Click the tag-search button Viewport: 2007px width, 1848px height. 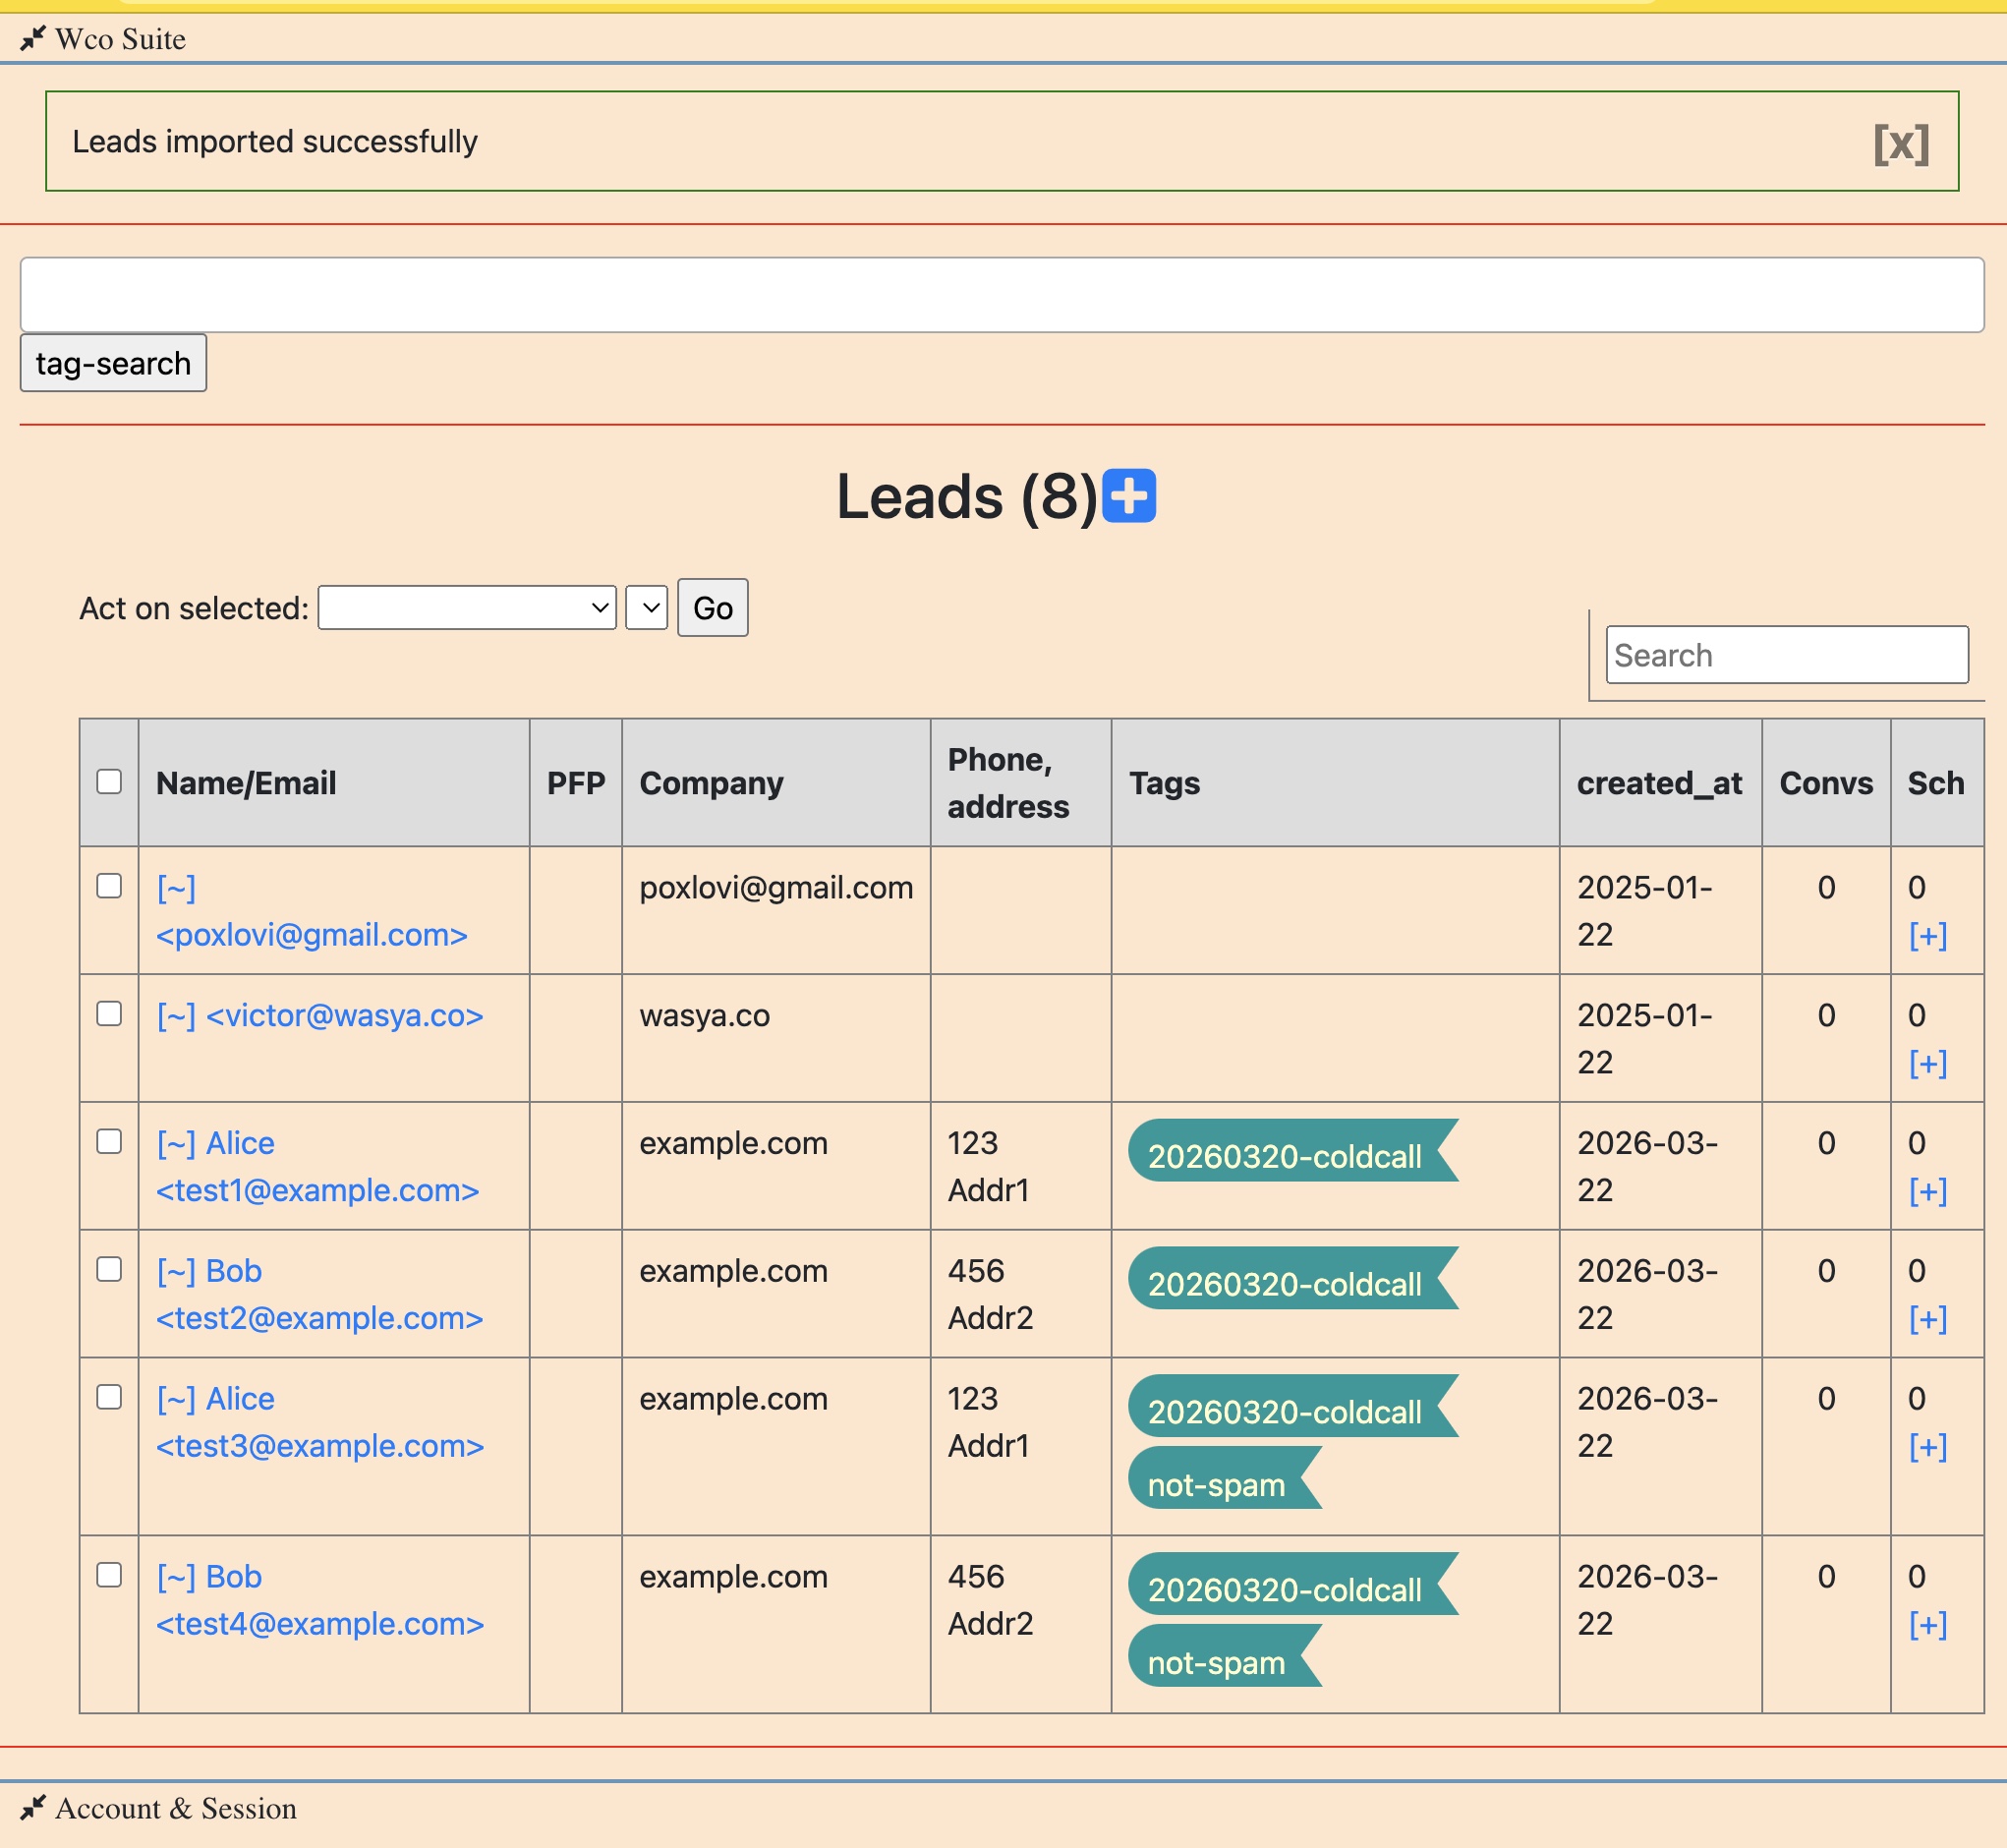[x=113, y=363]
